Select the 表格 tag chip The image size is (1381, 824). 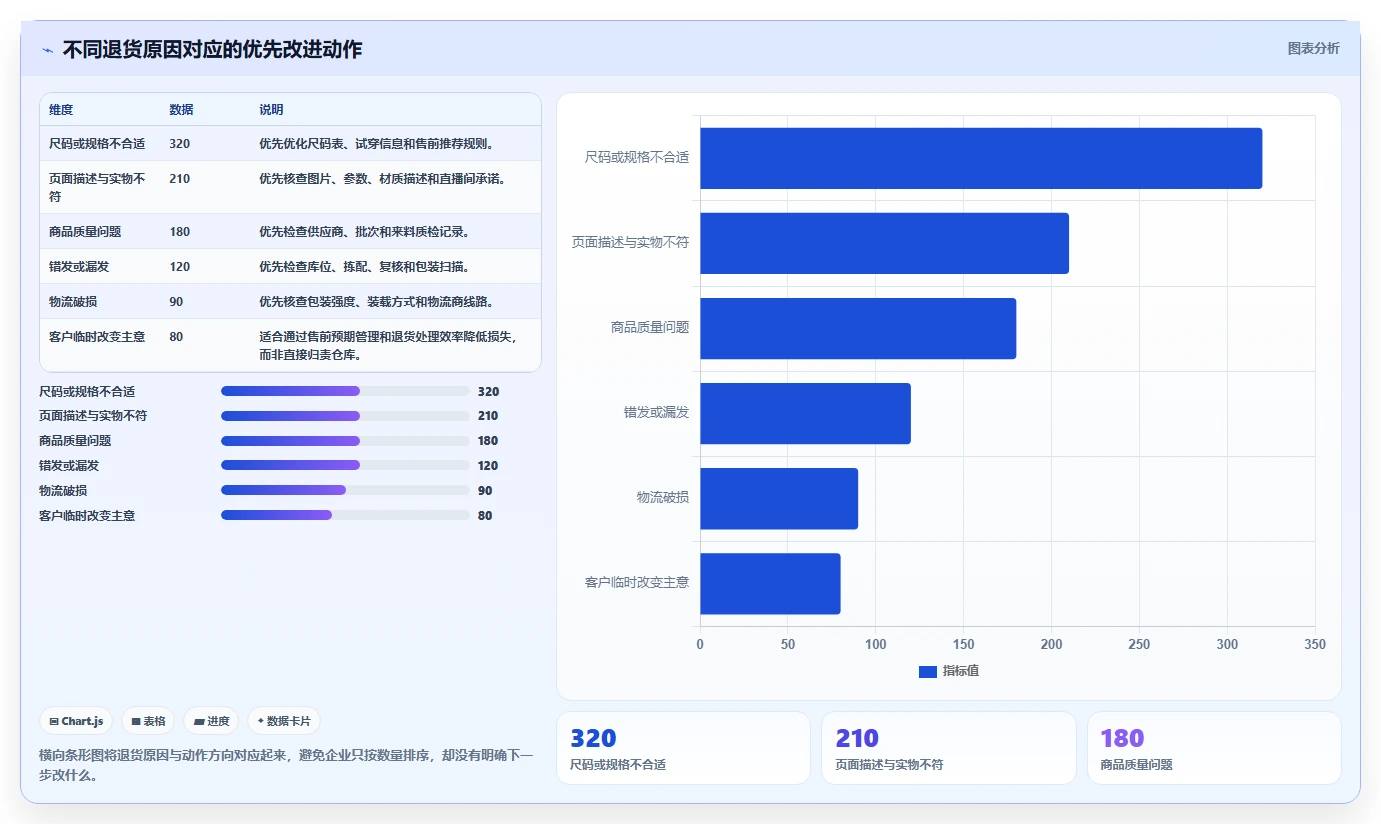coord(148,721)
